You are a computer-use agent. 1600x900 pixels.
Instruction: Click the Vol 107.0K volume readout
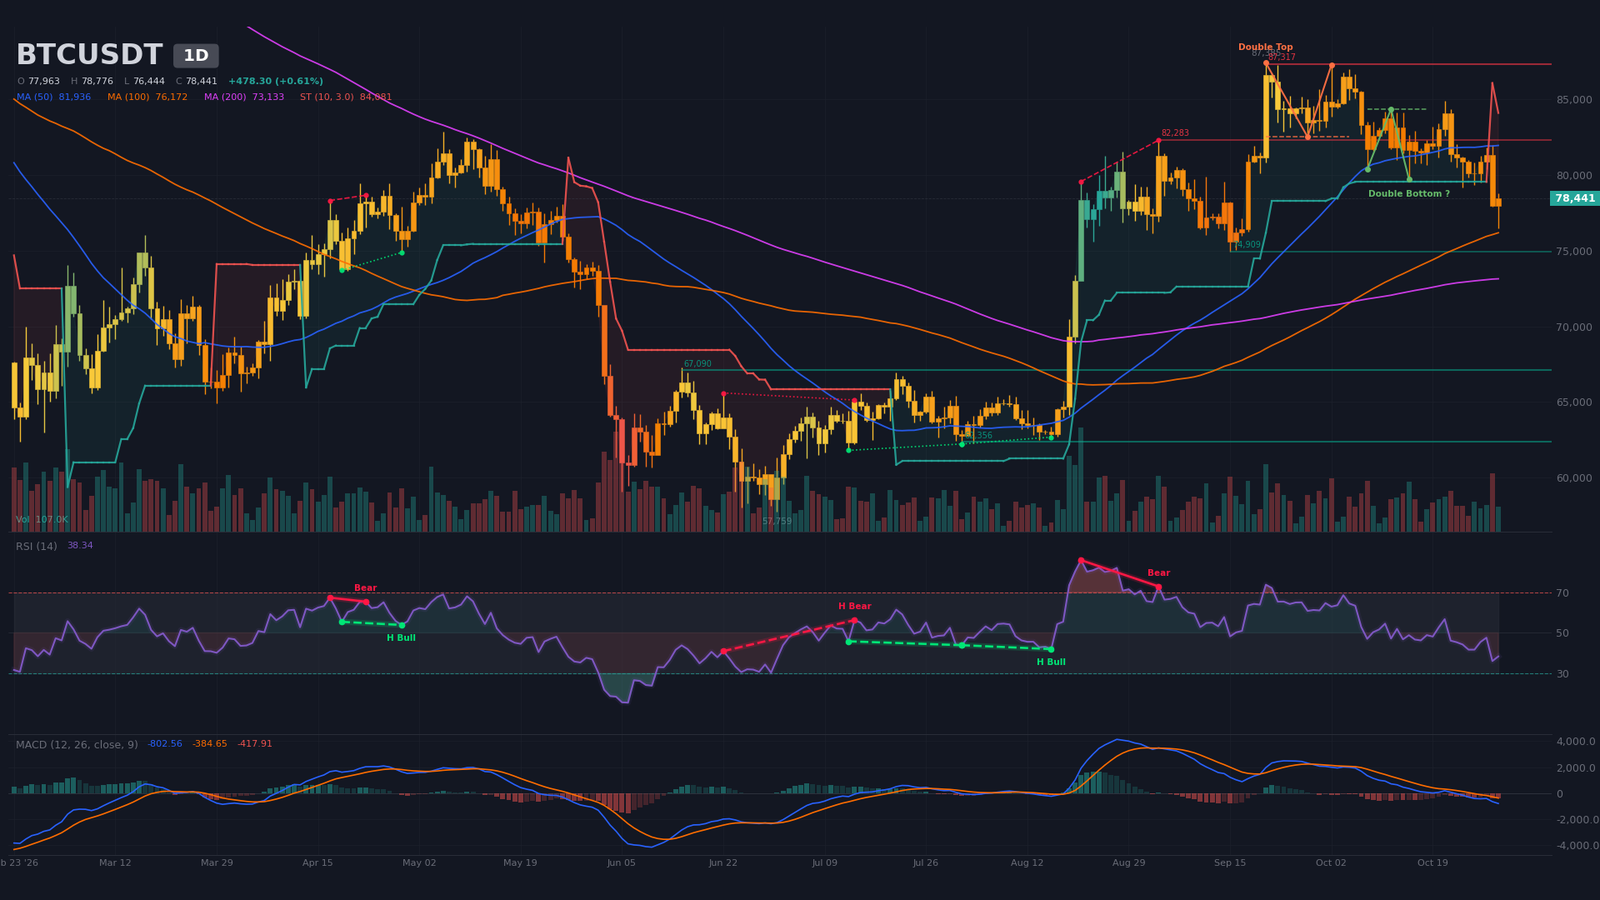coord(42,520)
